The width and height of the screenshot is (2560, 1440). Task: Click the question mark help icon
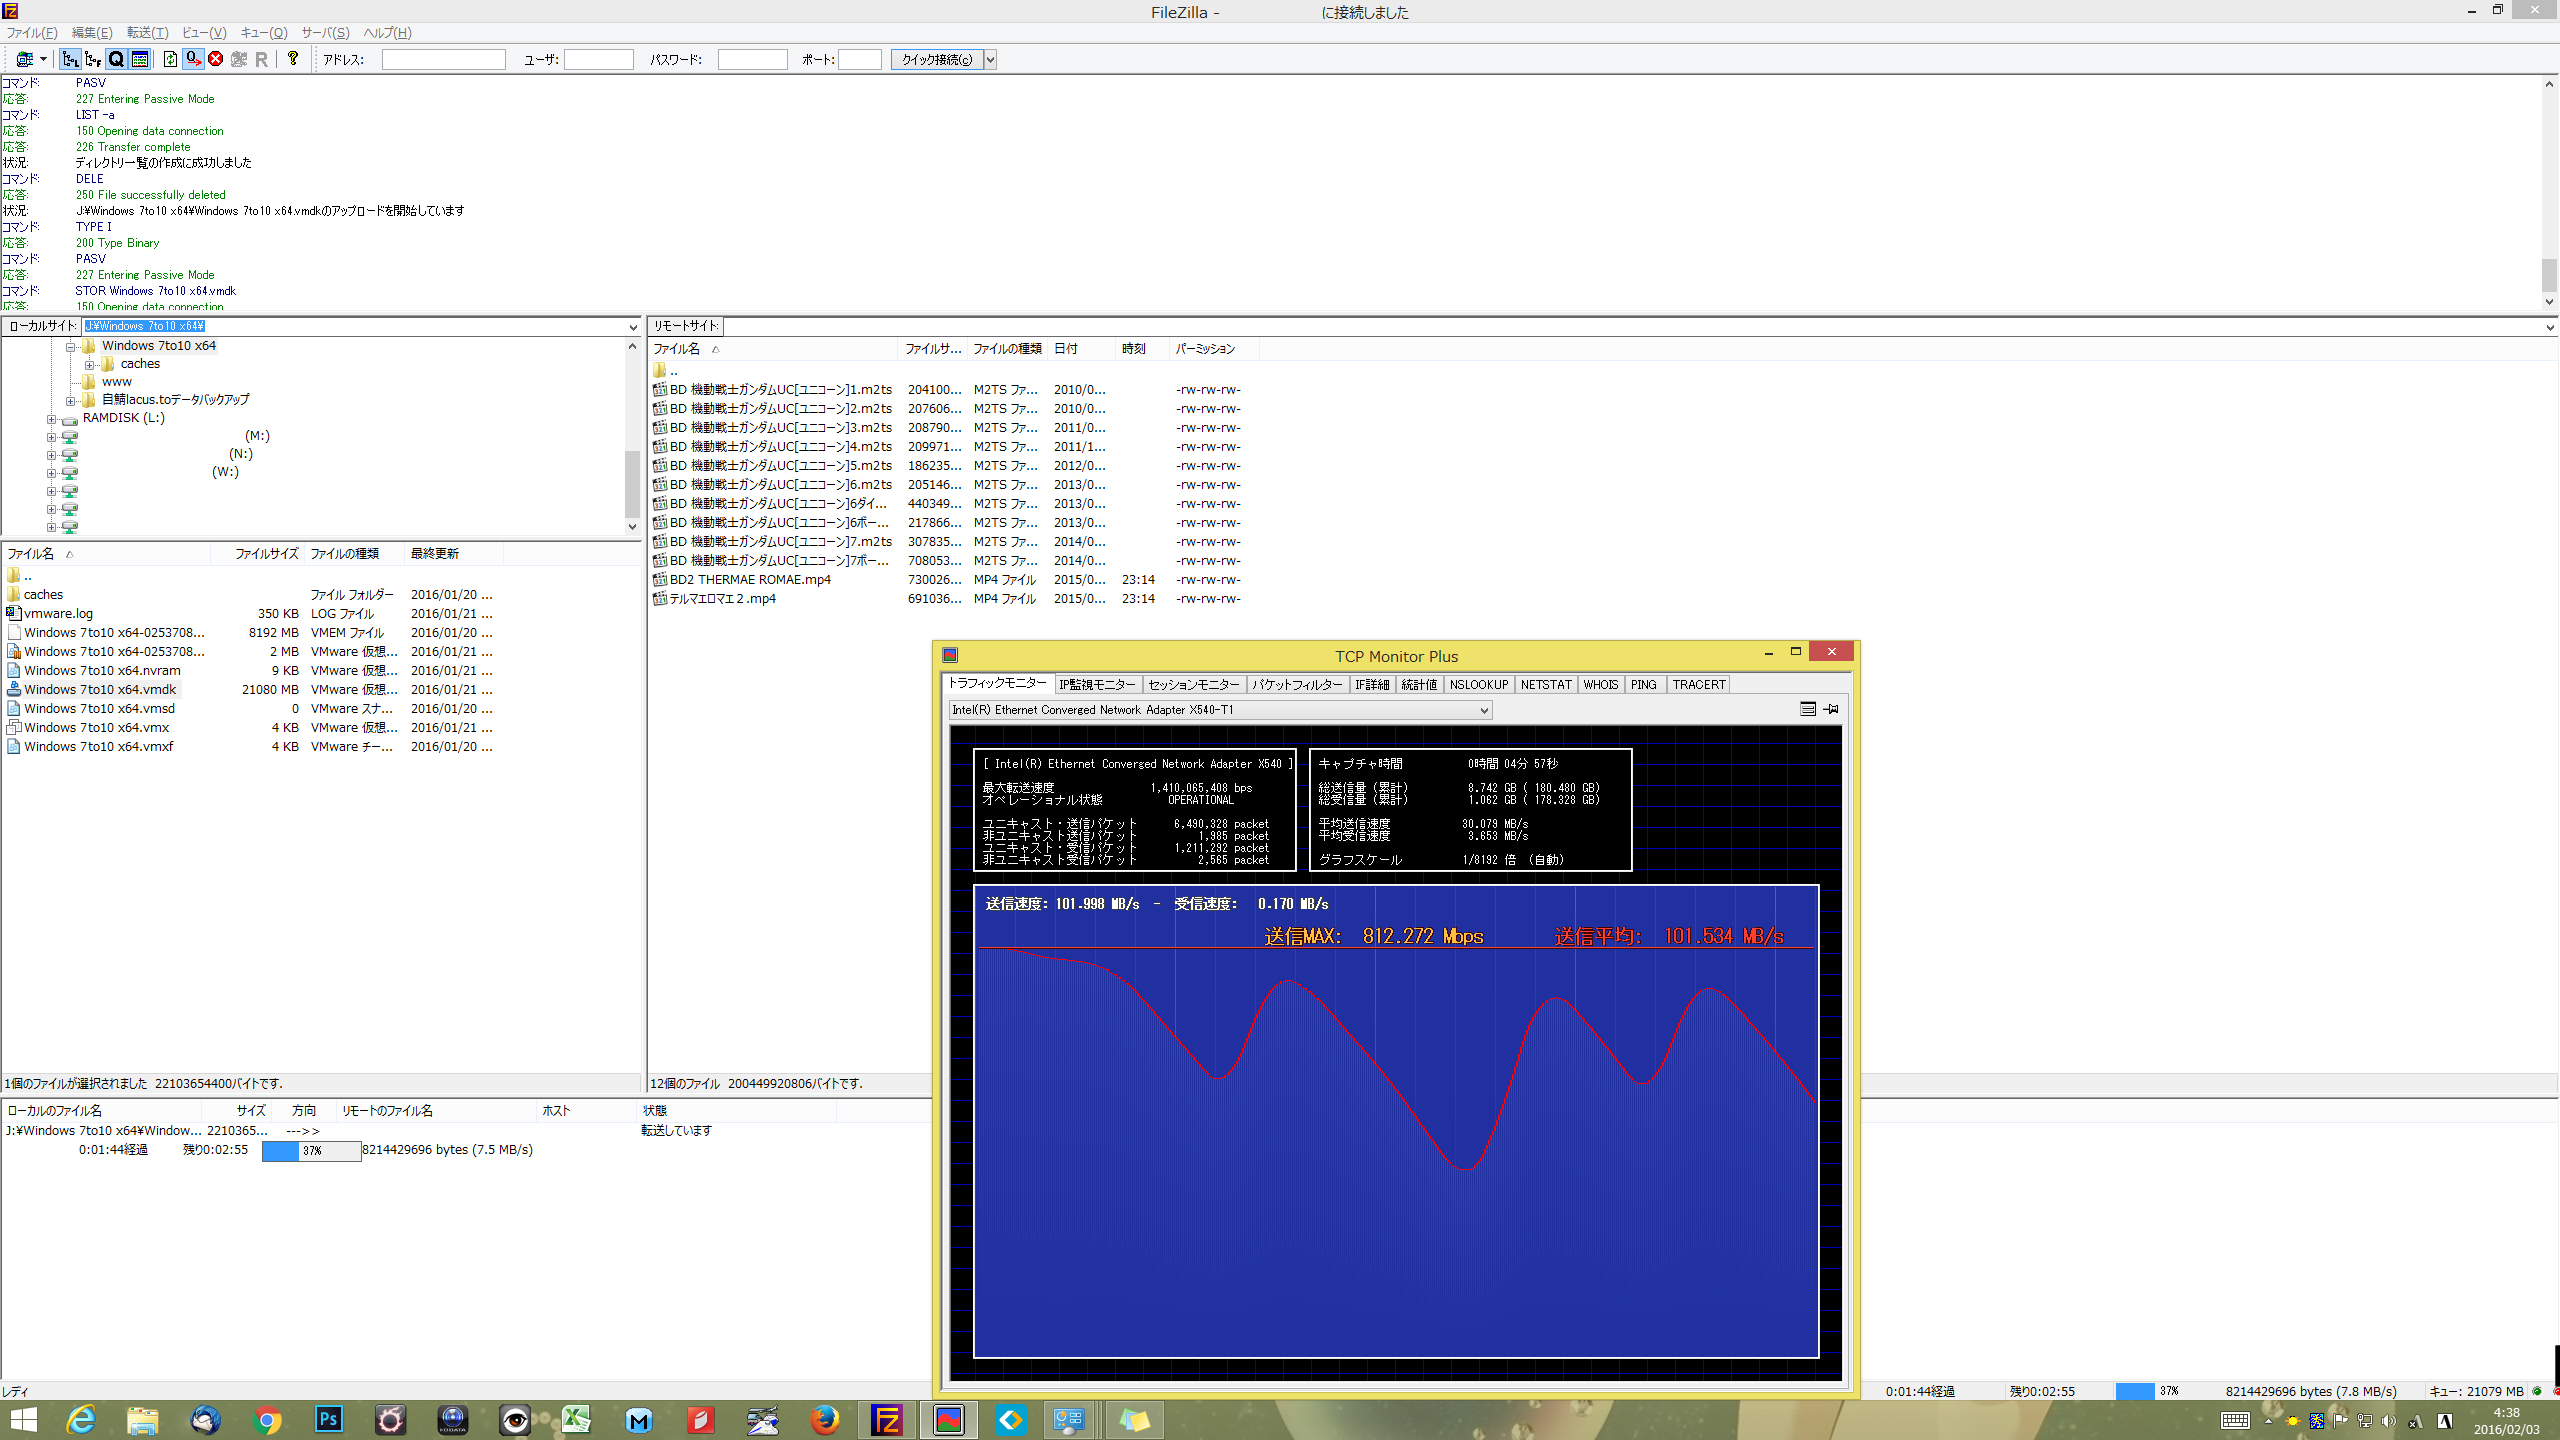(x=293, y=60)
